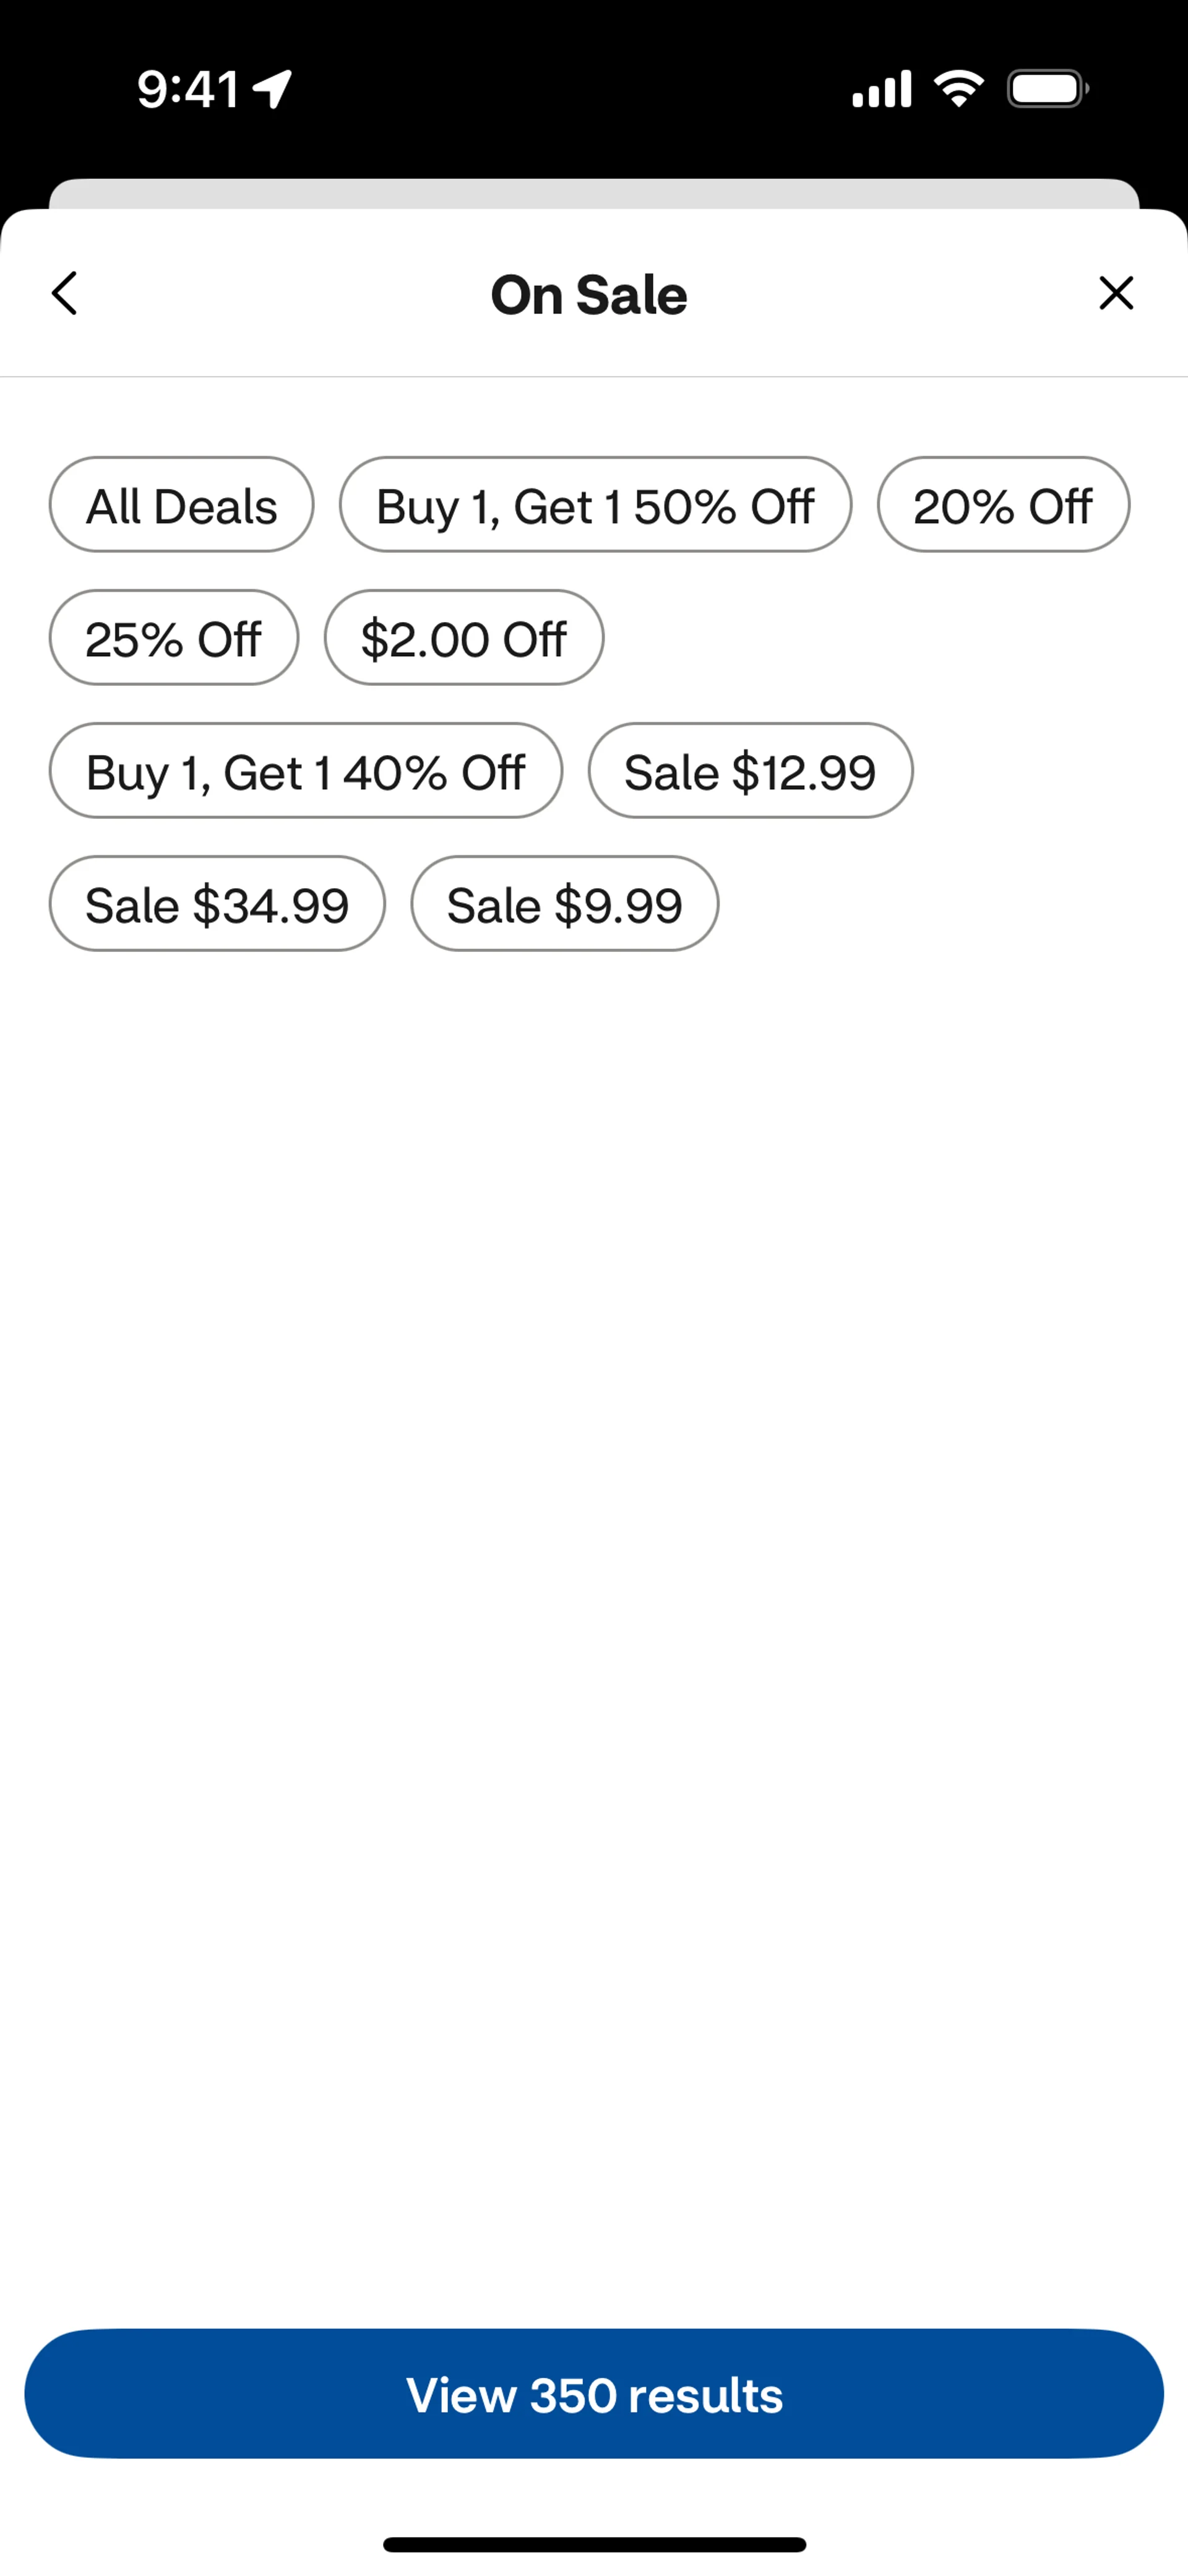Enable the 20% Off filter chip
1188x2576 pixels.
[x=1003, y=505]
